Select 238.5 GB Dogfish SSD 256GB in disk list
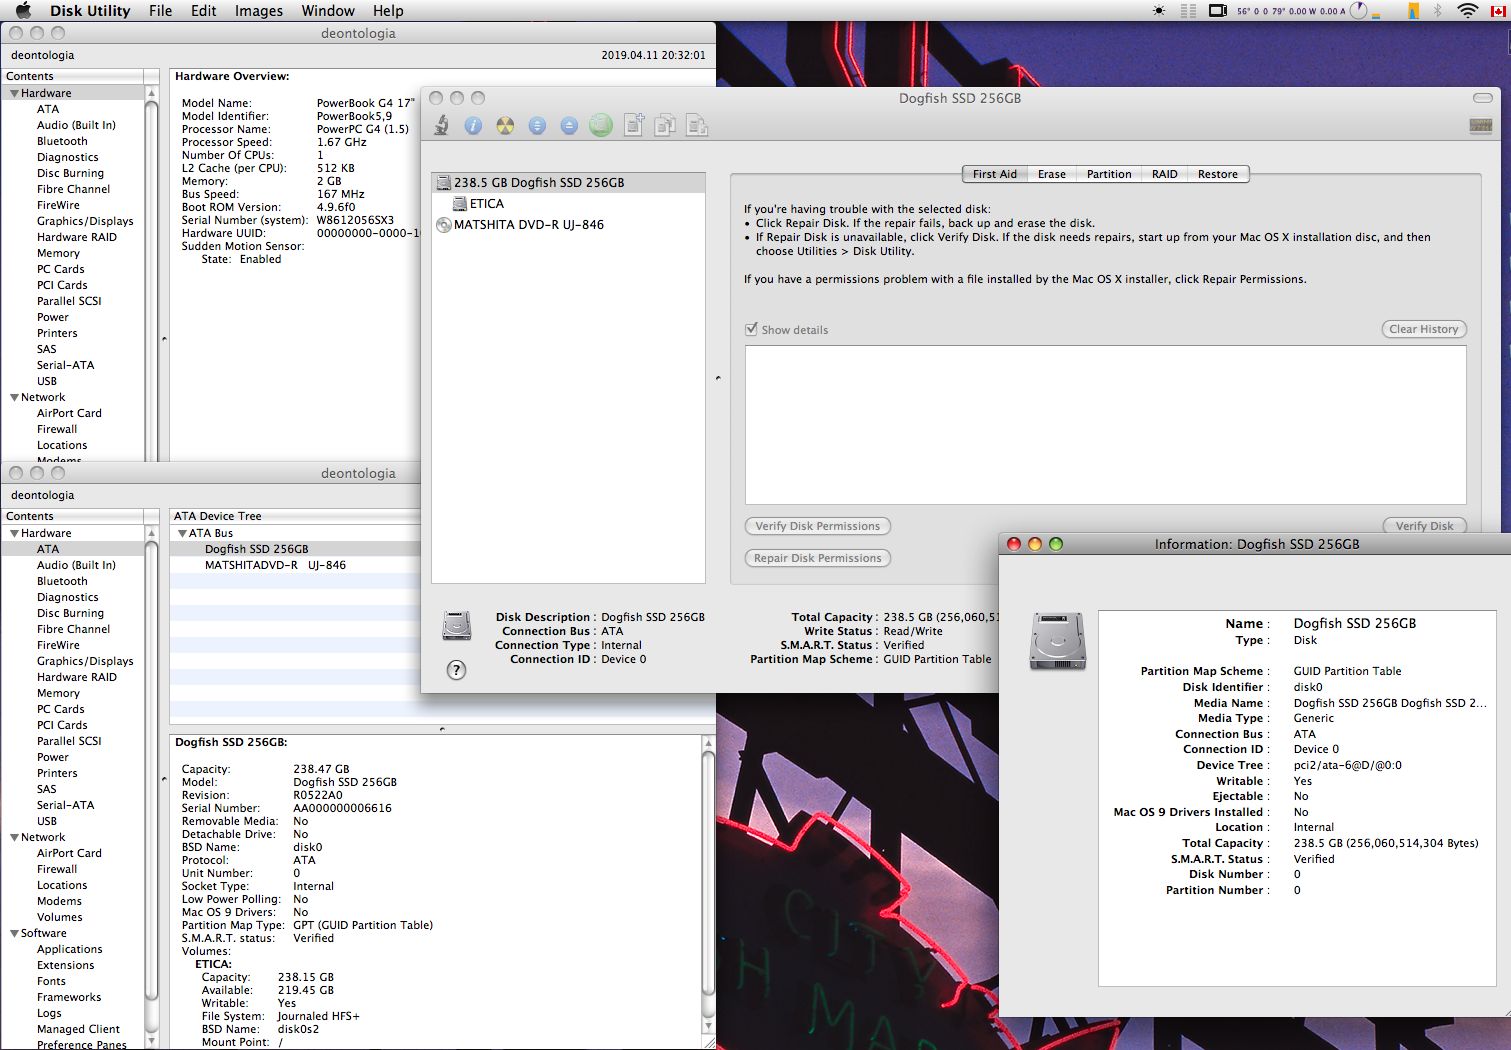 [568, 183]
